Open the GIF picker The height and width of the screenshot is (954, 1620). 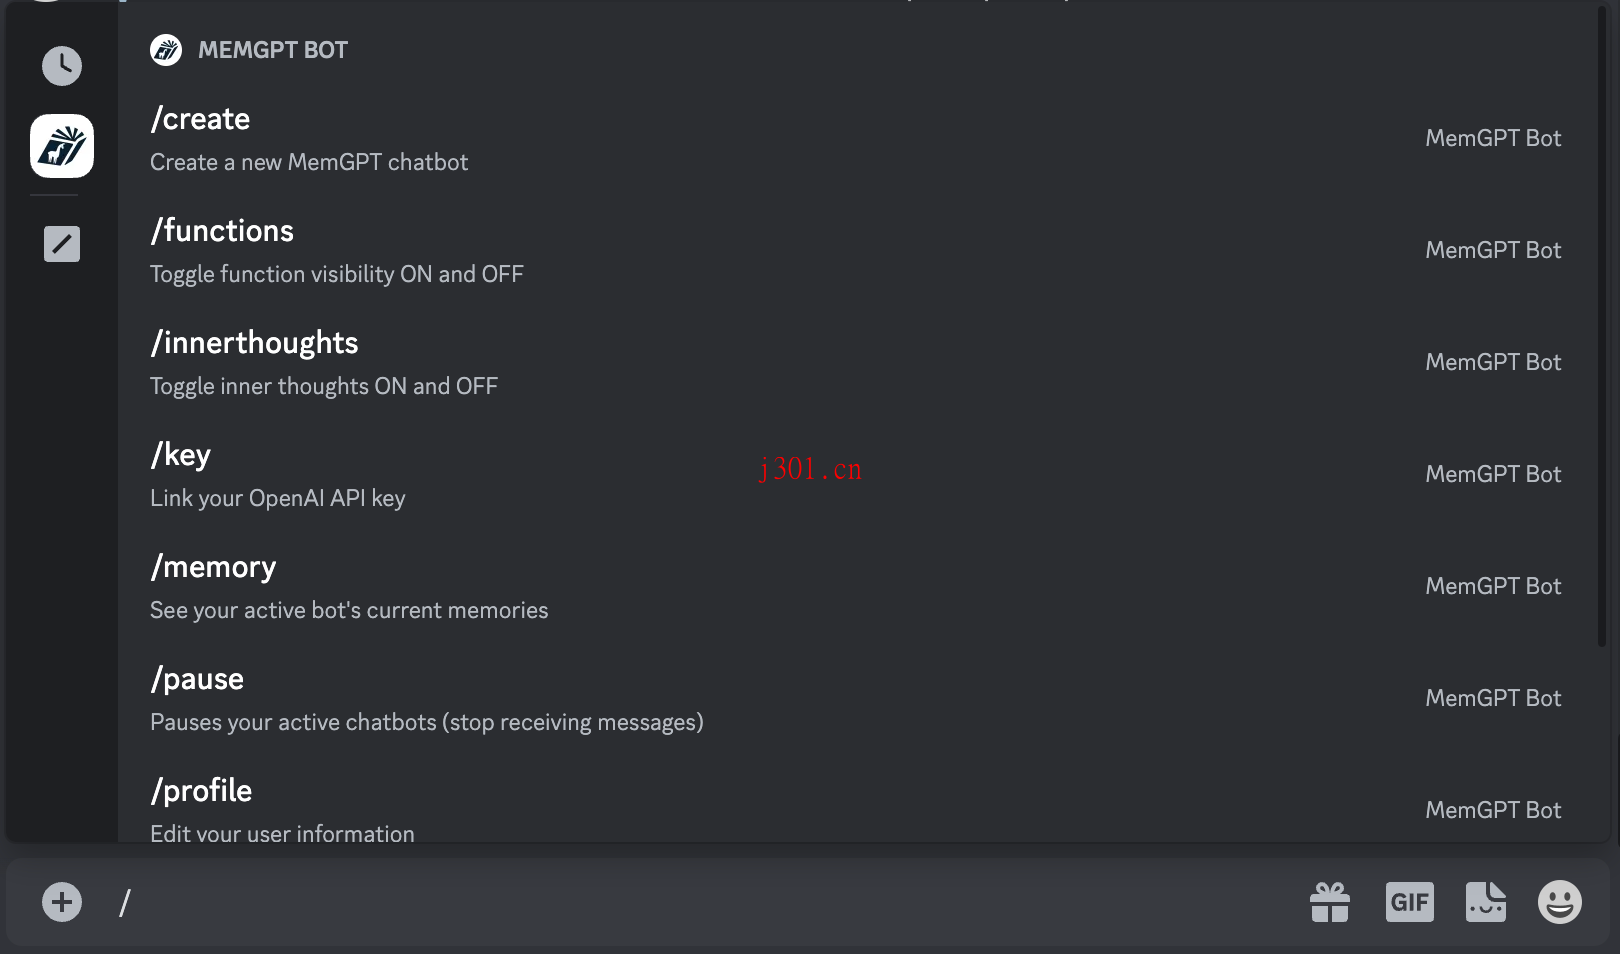[x=1410, y=902]
